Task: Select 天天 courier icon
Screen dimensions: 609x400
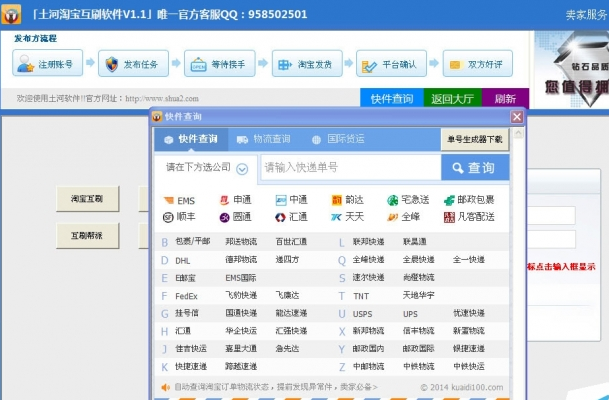Action: (348, 217)
